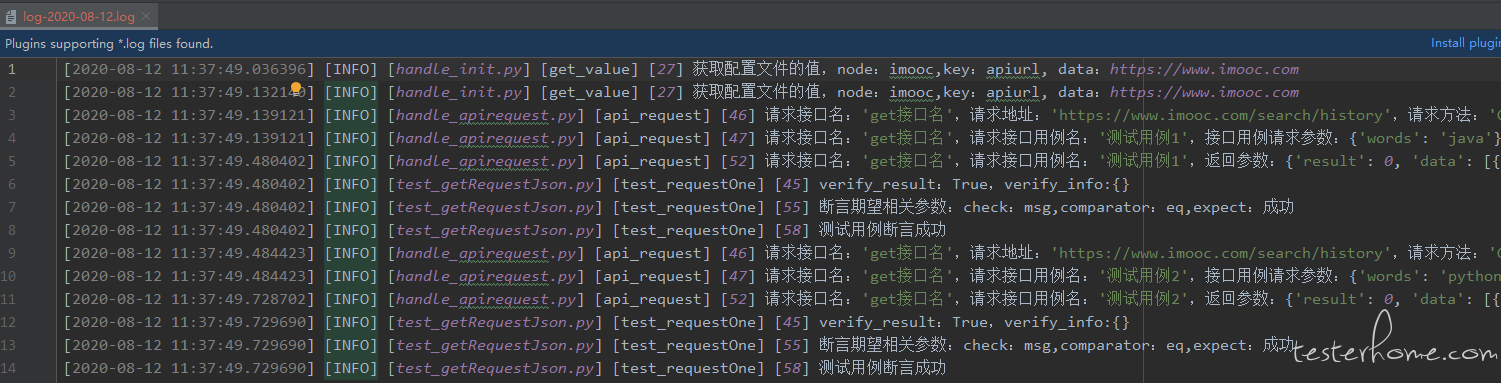Click line number 6 in the gutter
The image size is (1501, 383).
pyautogui.click(x=11, y=184)
